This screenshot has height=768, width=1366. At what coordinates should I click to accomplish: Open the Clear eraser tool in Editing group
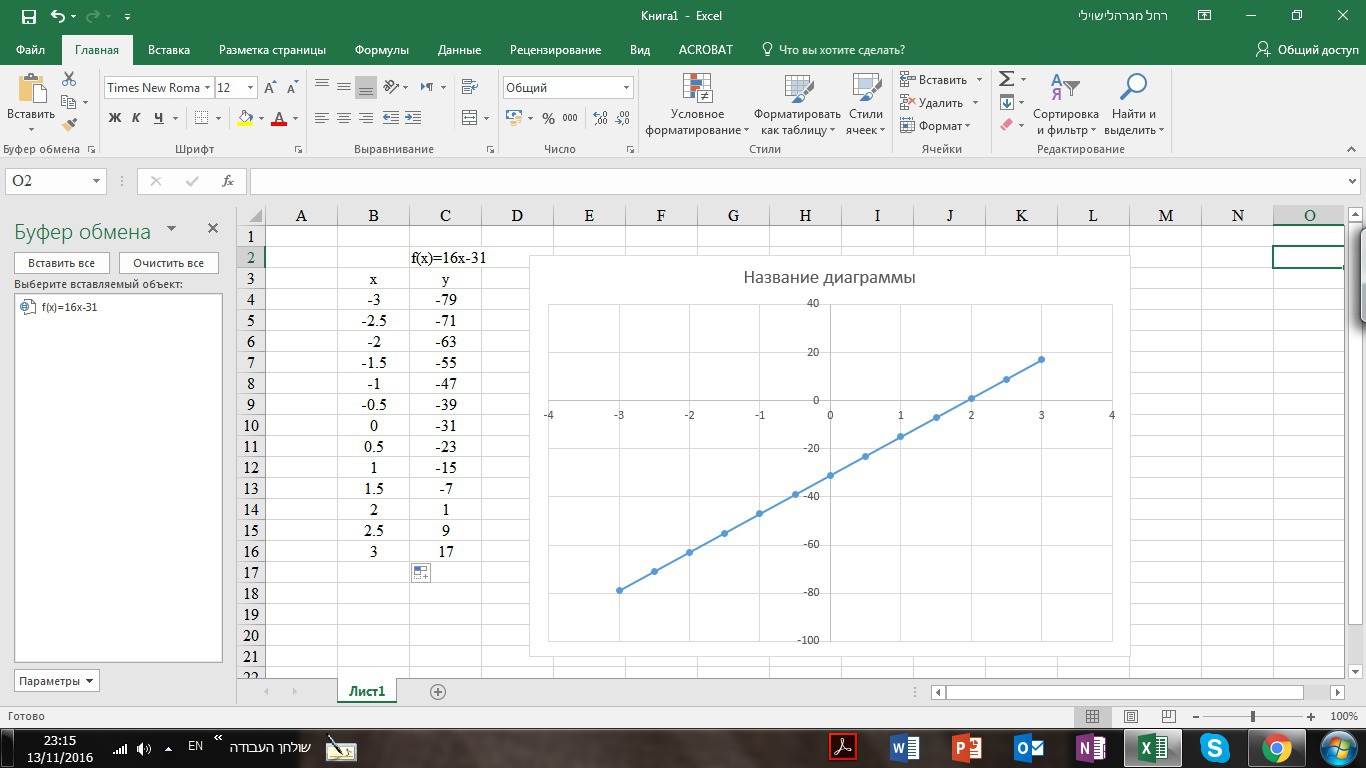1007,125
